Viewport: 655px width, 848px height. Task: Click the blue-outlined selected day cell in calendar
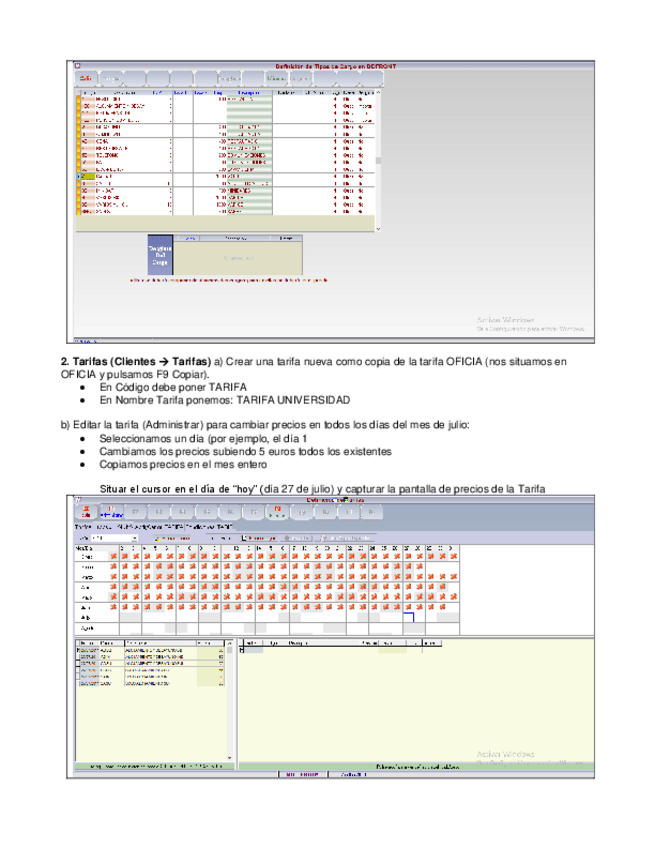408,617
